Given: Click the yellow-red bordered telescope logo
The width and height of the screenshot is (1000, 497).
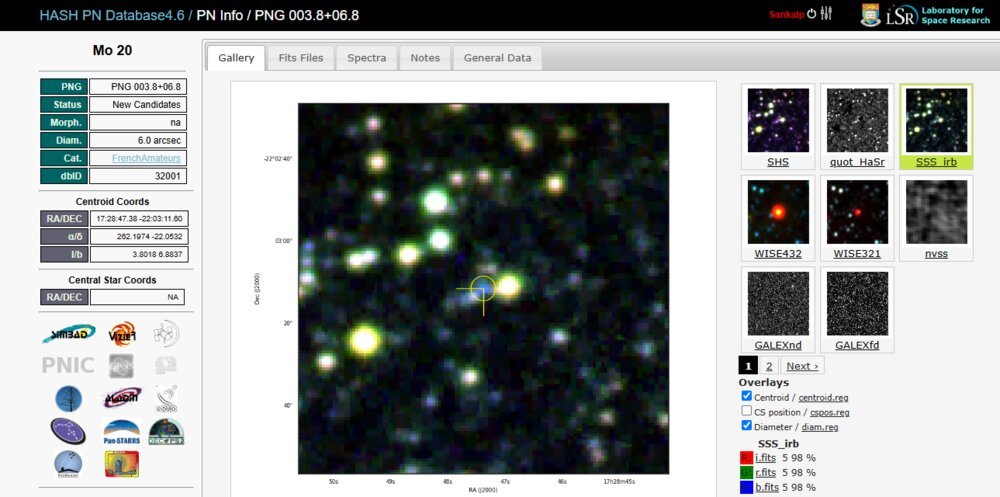Looking at the screenshot, I should (x=121, y=464).
